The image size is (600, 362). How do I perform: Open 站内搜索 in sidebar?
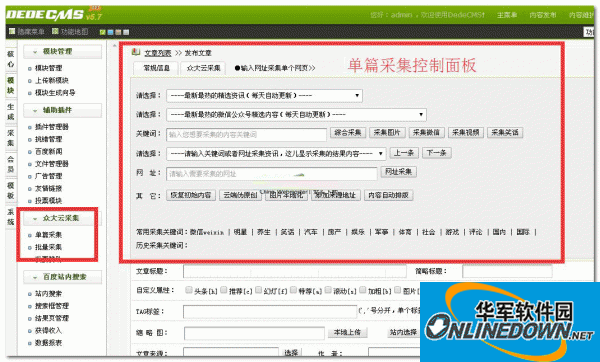click(49, 294)
